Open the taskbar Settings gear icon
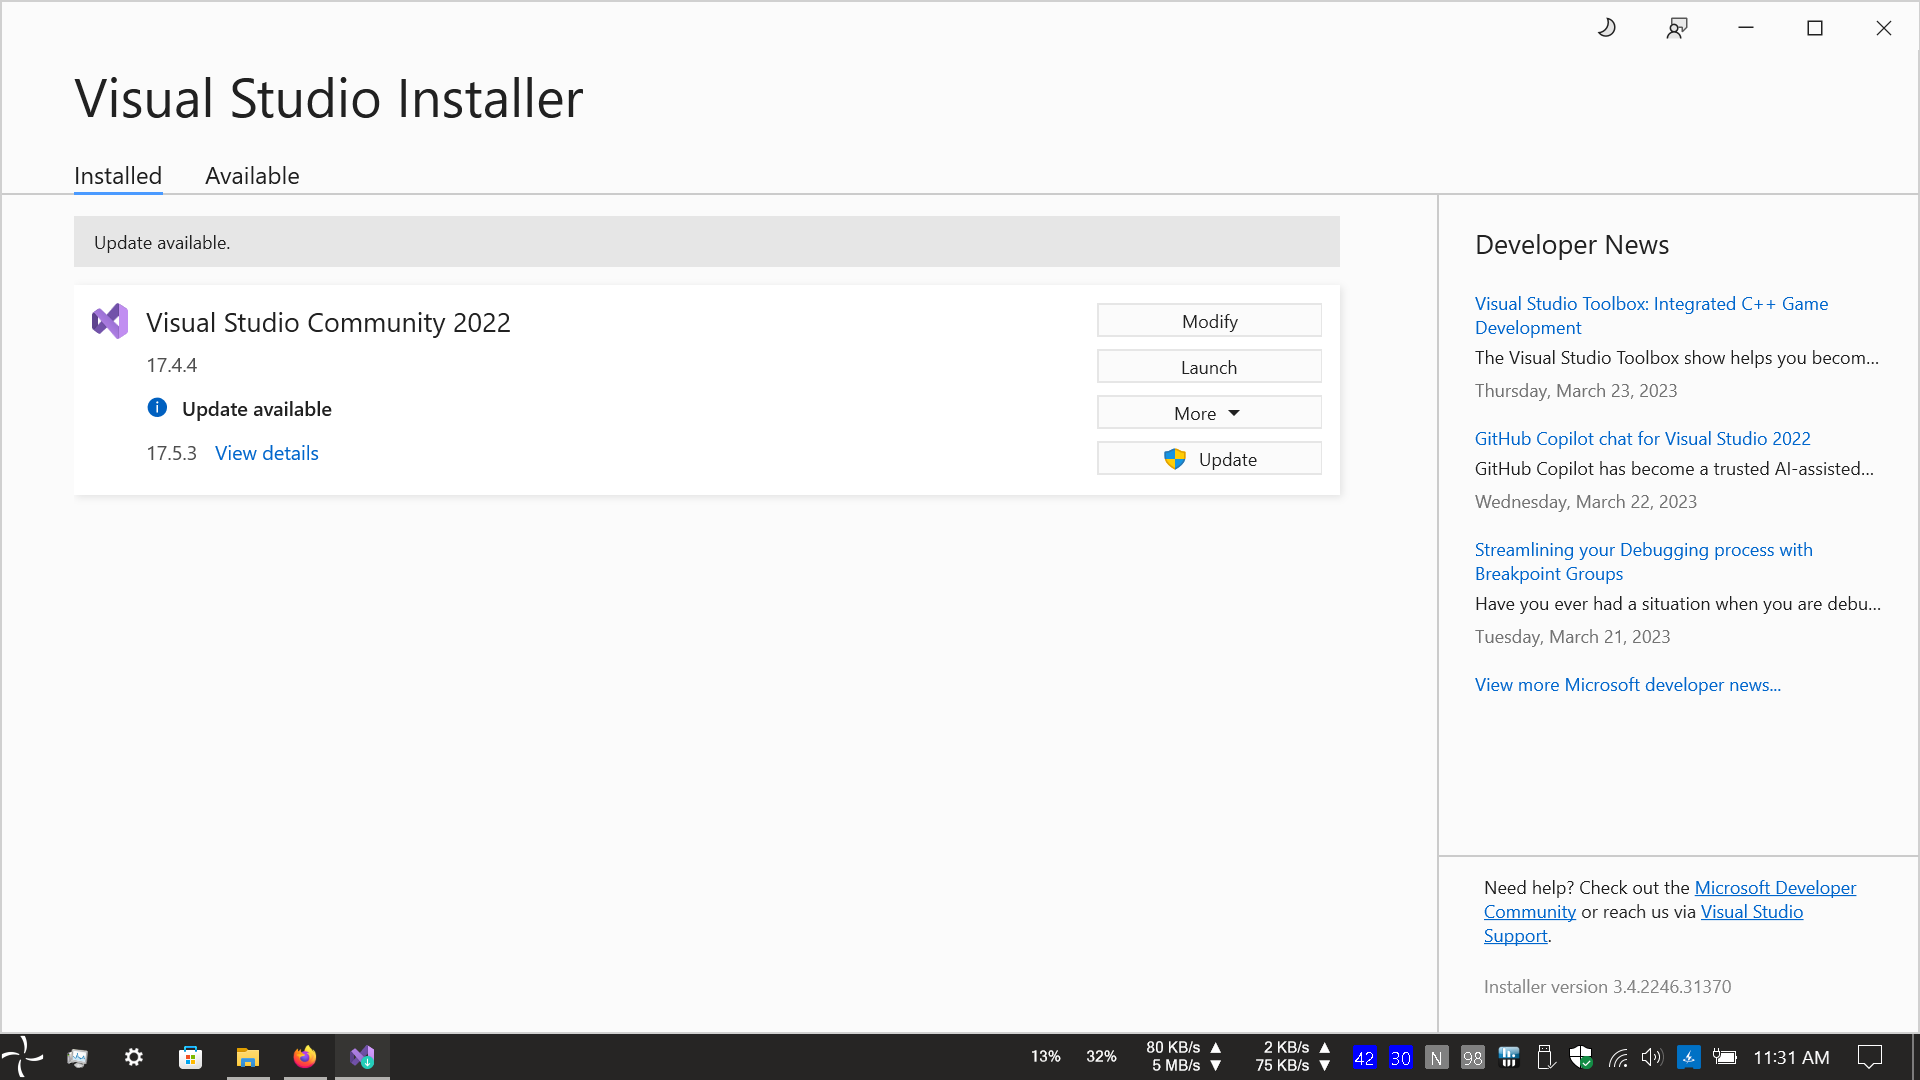This screenshot has width=1920, height=1080. (x=134, y=1057)
